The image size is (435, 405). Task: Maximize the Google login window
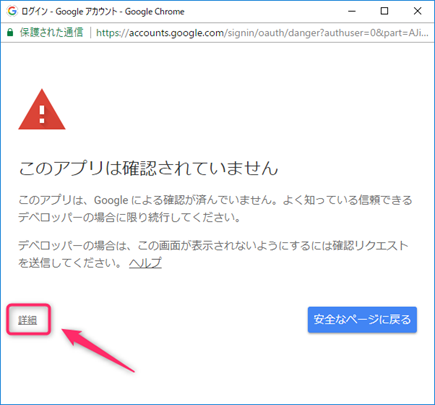[384, 11]
